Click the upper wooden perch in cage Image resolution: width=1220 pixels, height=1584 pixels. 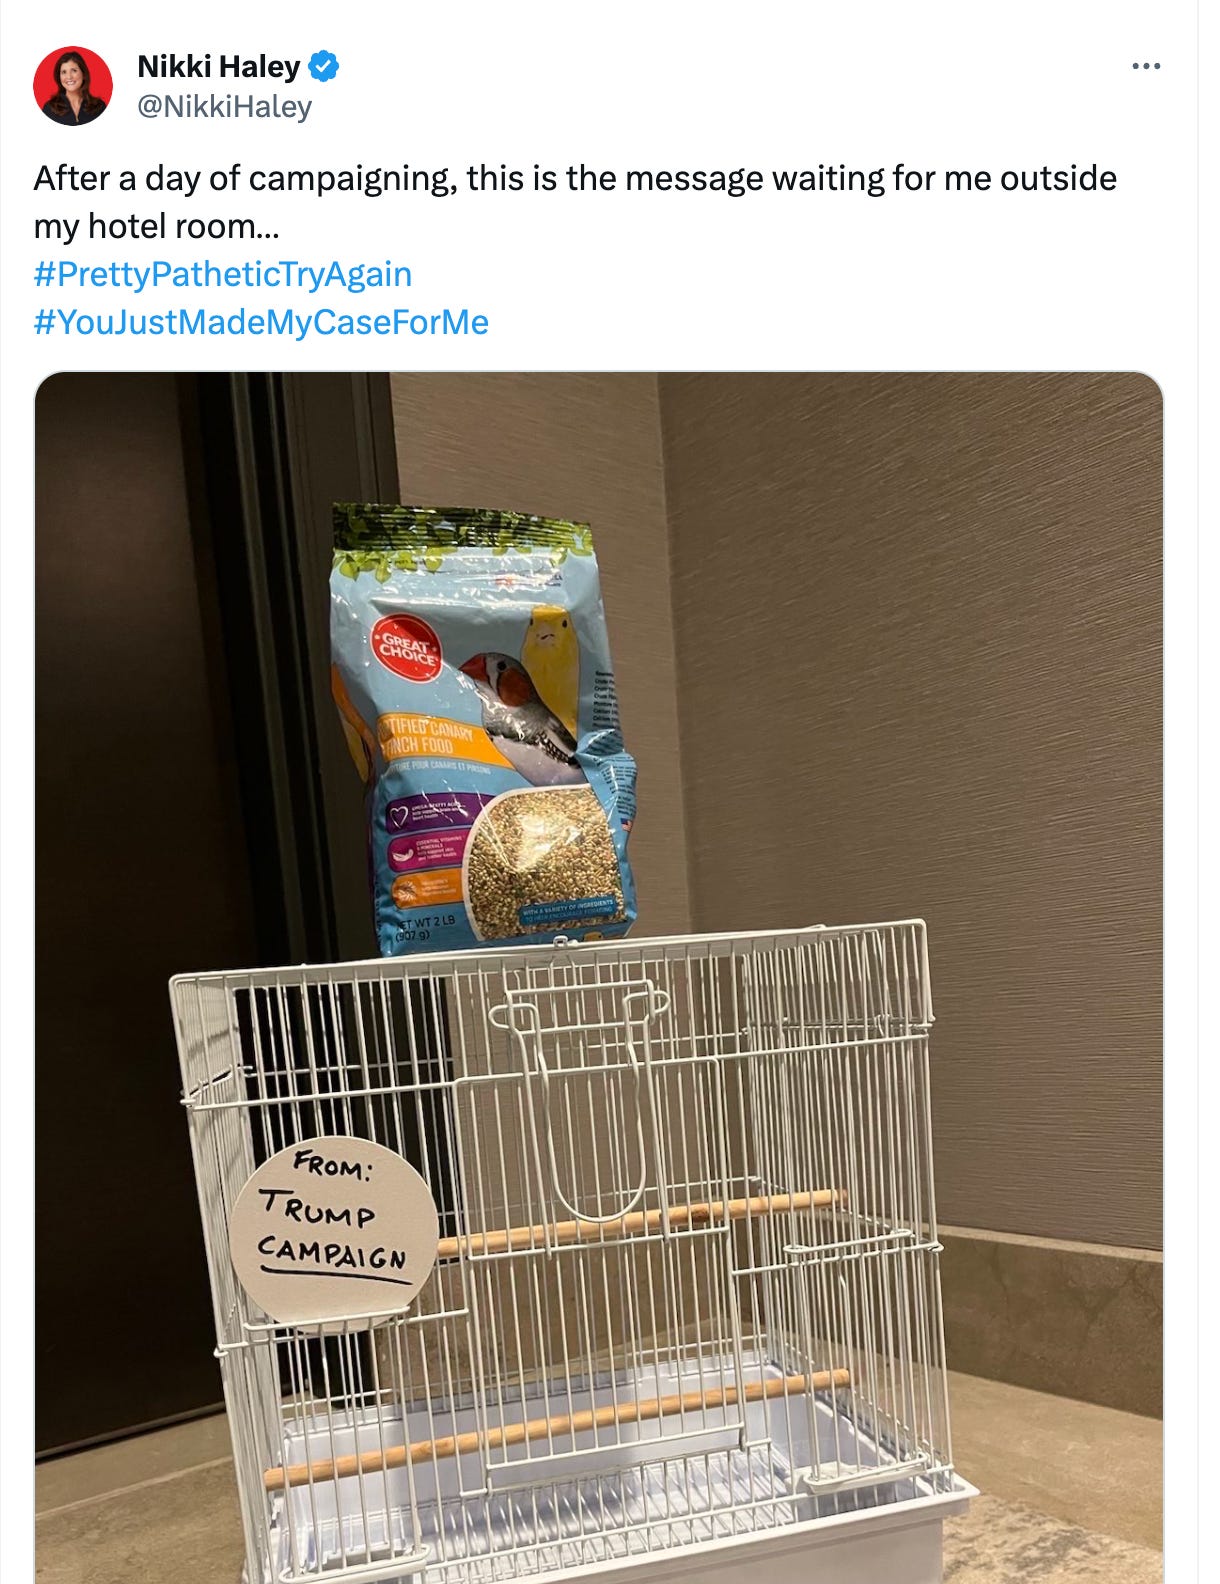point(640,1223)
